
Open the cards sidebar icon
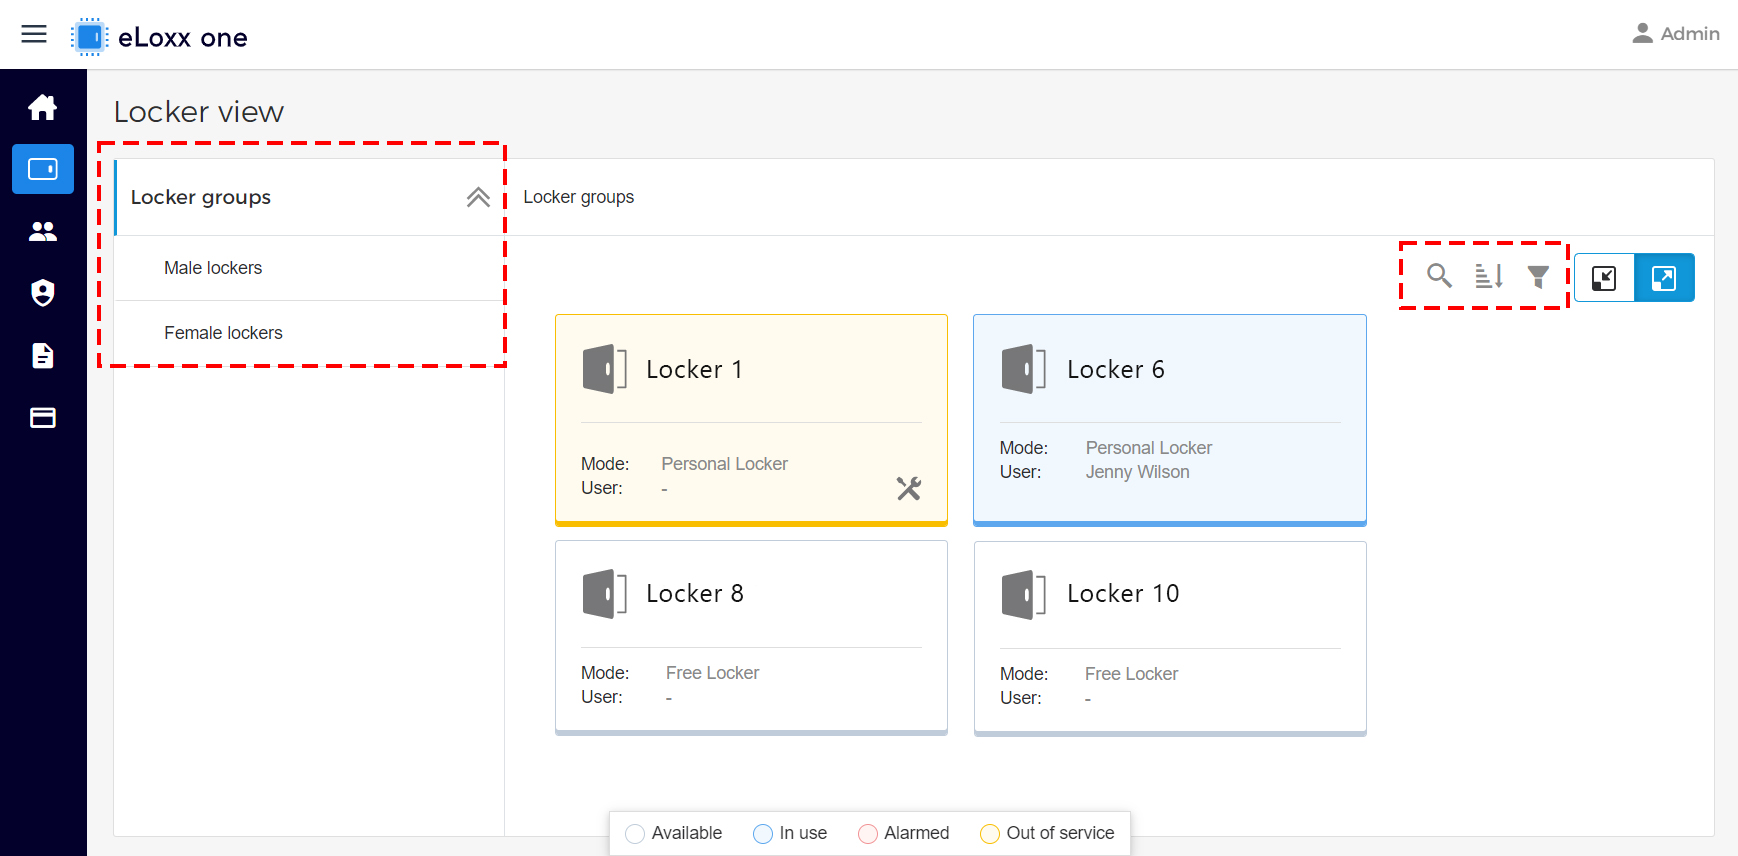[x=43, y=418]
